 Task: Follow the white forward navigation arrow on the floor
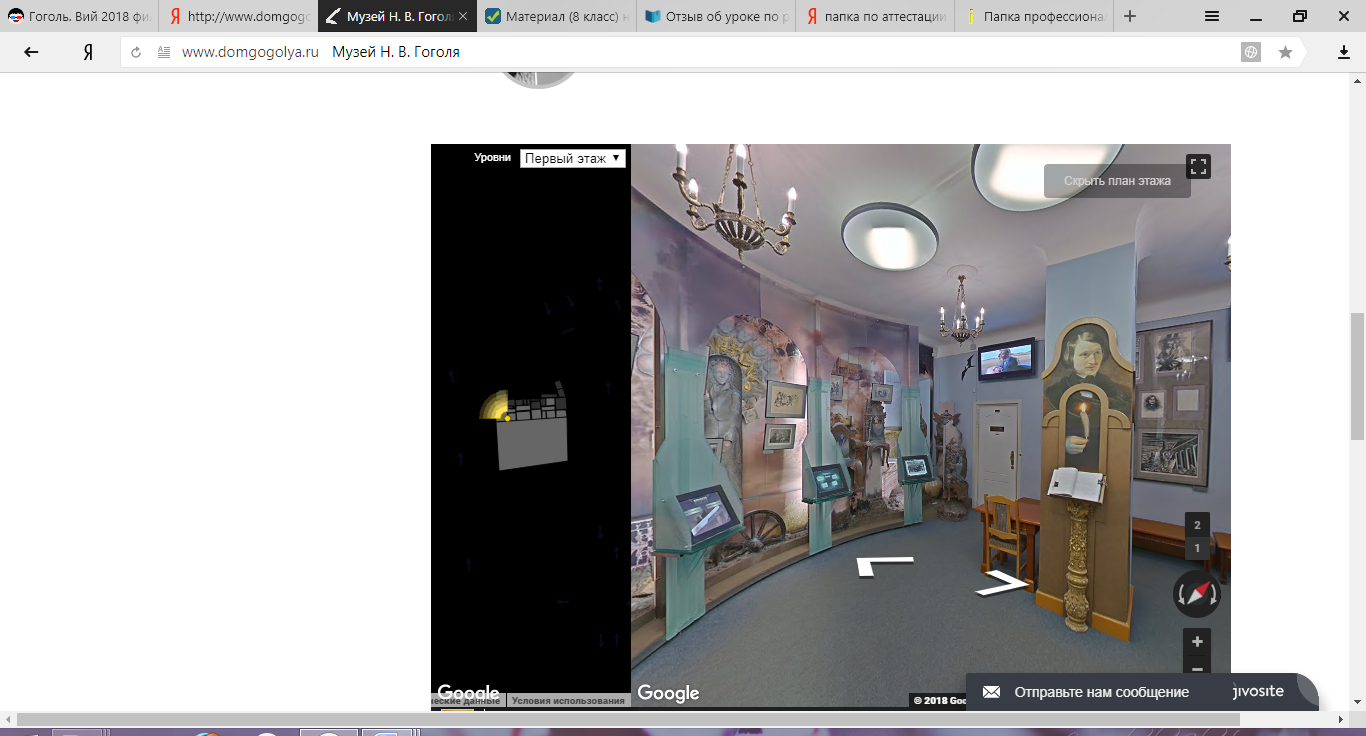884,566
